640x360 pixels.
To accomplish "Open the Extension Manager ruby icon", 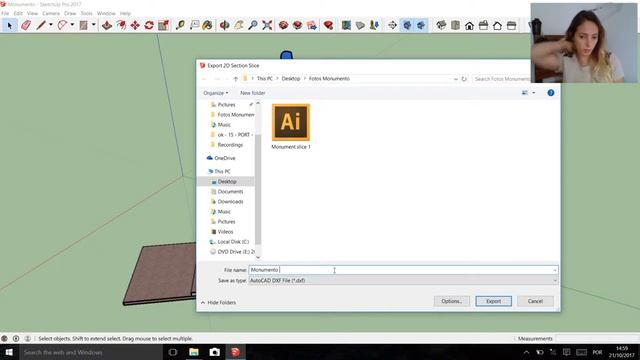I will pyautogui.click(x=328, y=26).
